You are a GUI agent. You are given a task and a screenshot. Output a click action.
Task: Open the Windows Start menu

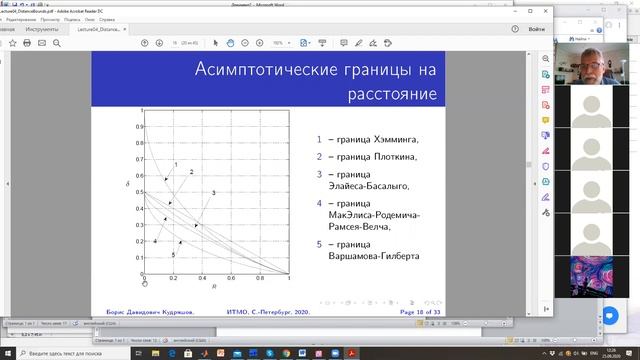7,353
